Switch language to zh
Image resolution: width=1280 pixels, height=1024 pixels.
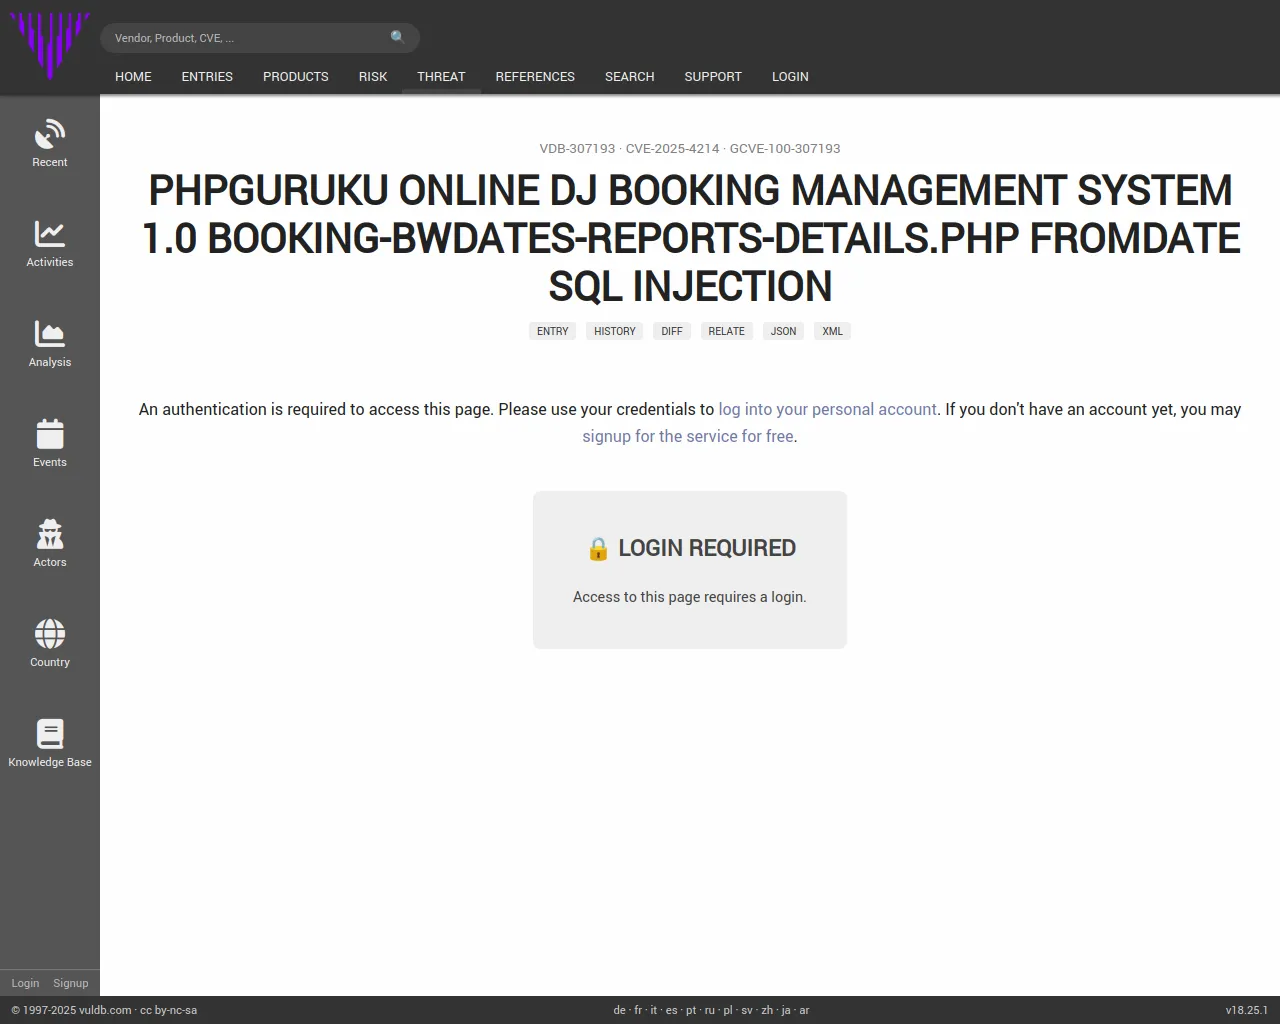tap(767, 1010)
